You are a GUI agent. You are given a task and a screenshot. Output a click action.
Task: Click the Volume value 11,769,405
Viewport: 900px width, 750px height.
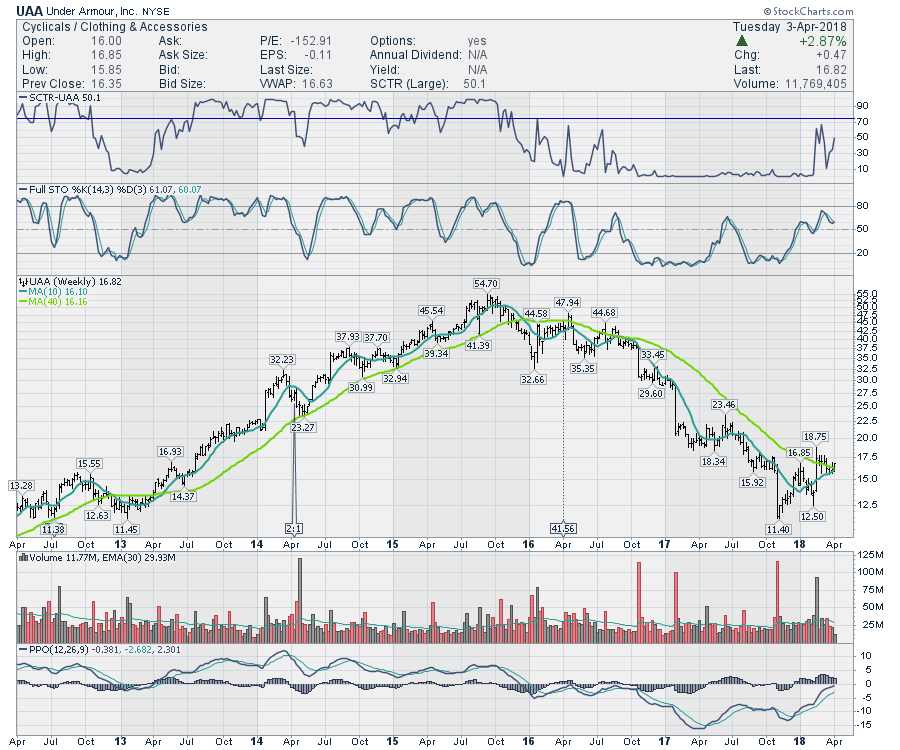[x=815, y=84]
